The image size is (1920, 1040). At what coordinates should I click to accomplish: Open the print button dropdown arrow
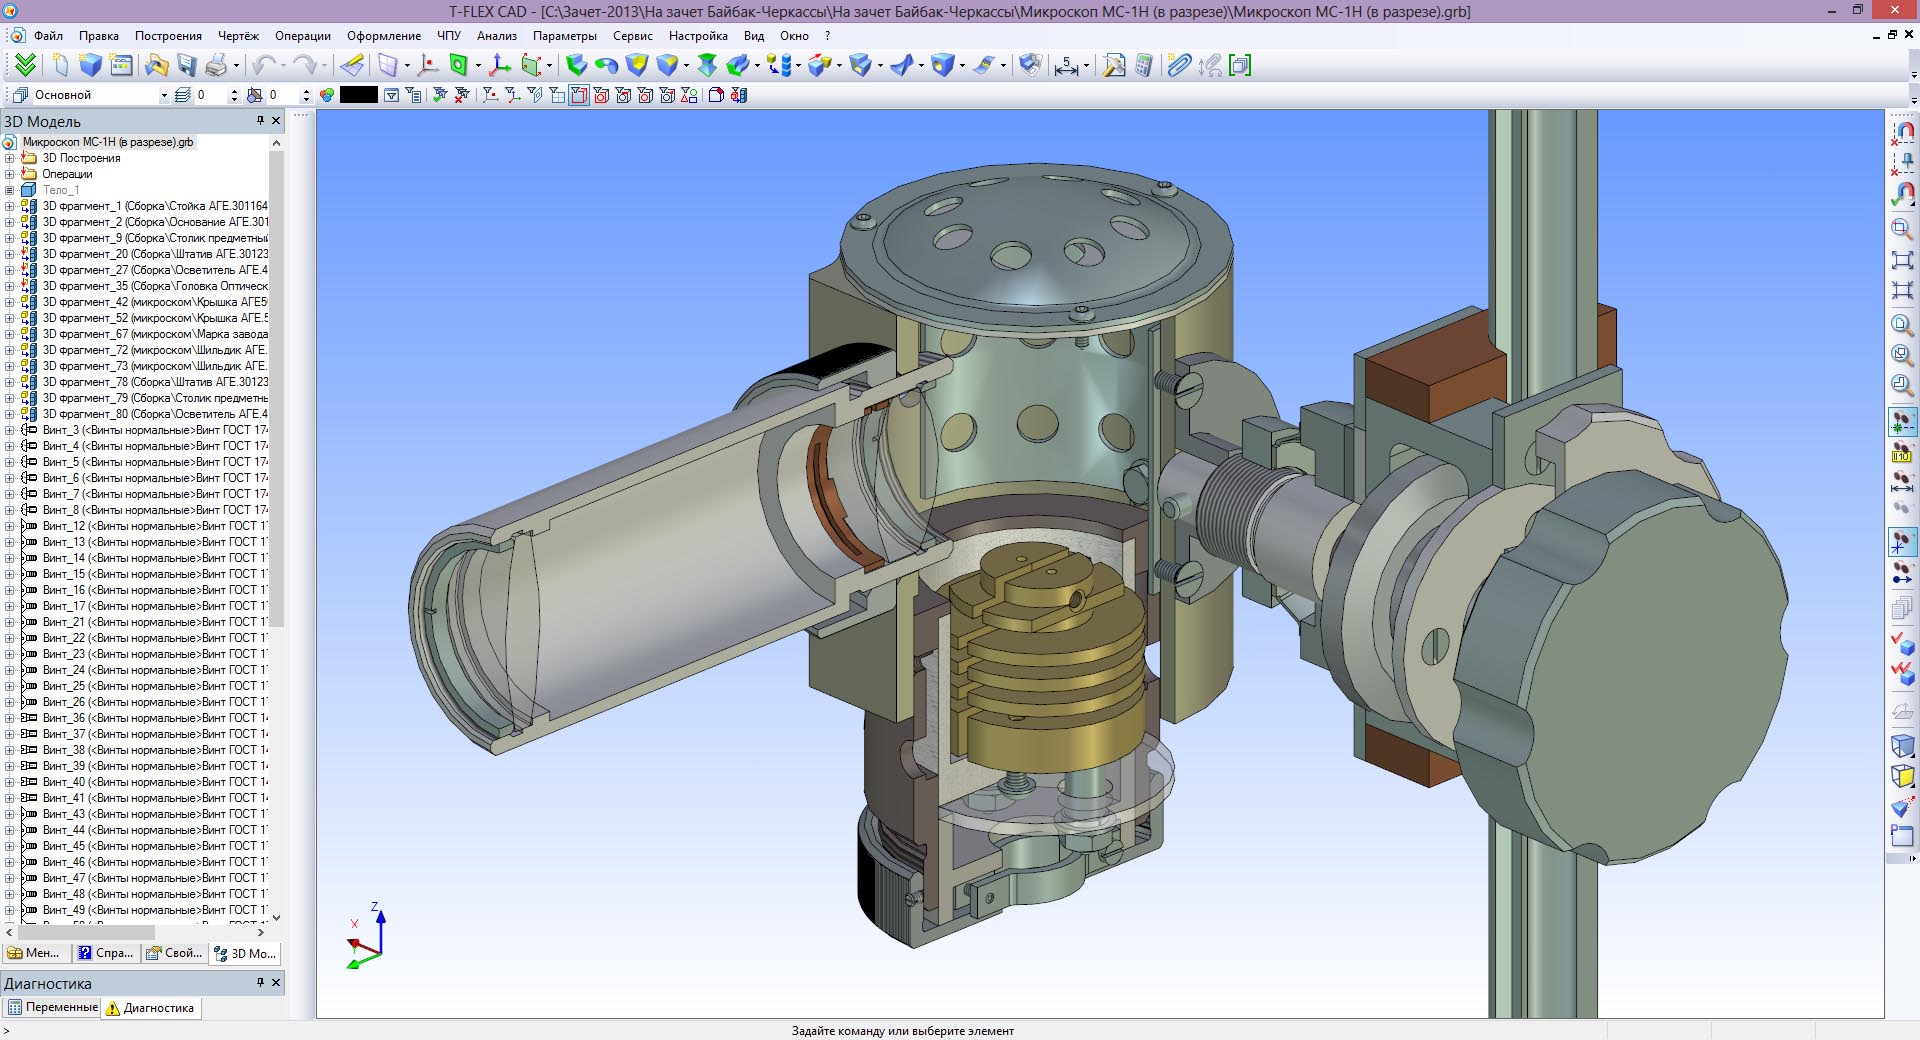(236, 65)
